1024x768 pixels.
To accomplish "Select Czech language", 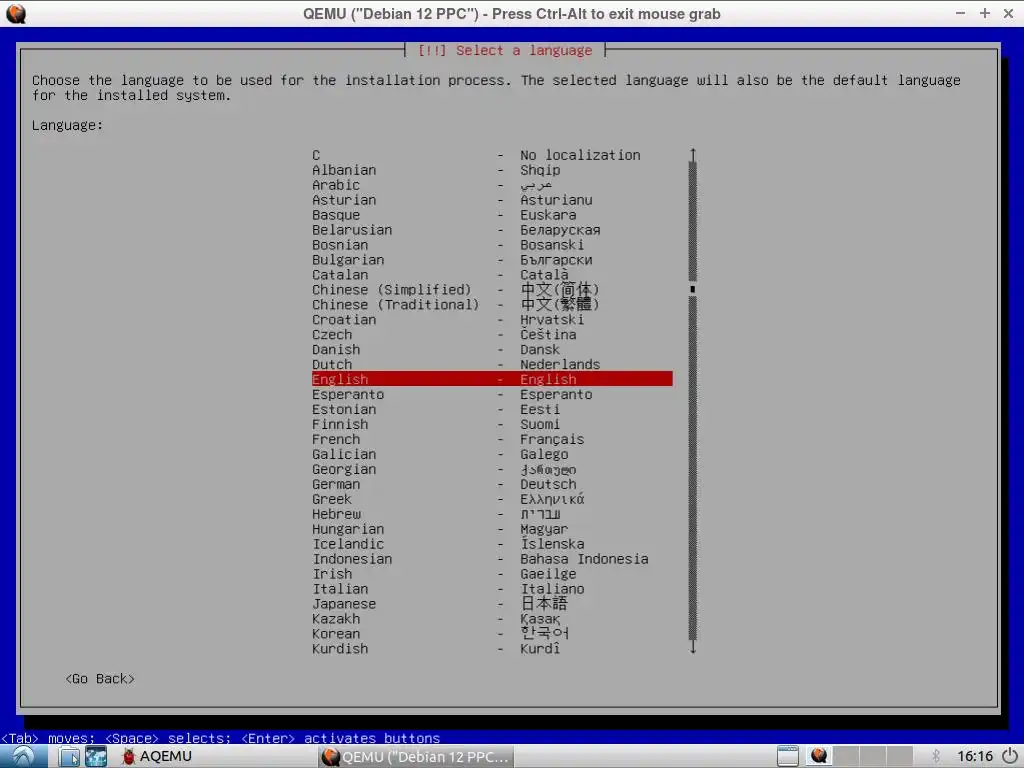I will 492,335.
